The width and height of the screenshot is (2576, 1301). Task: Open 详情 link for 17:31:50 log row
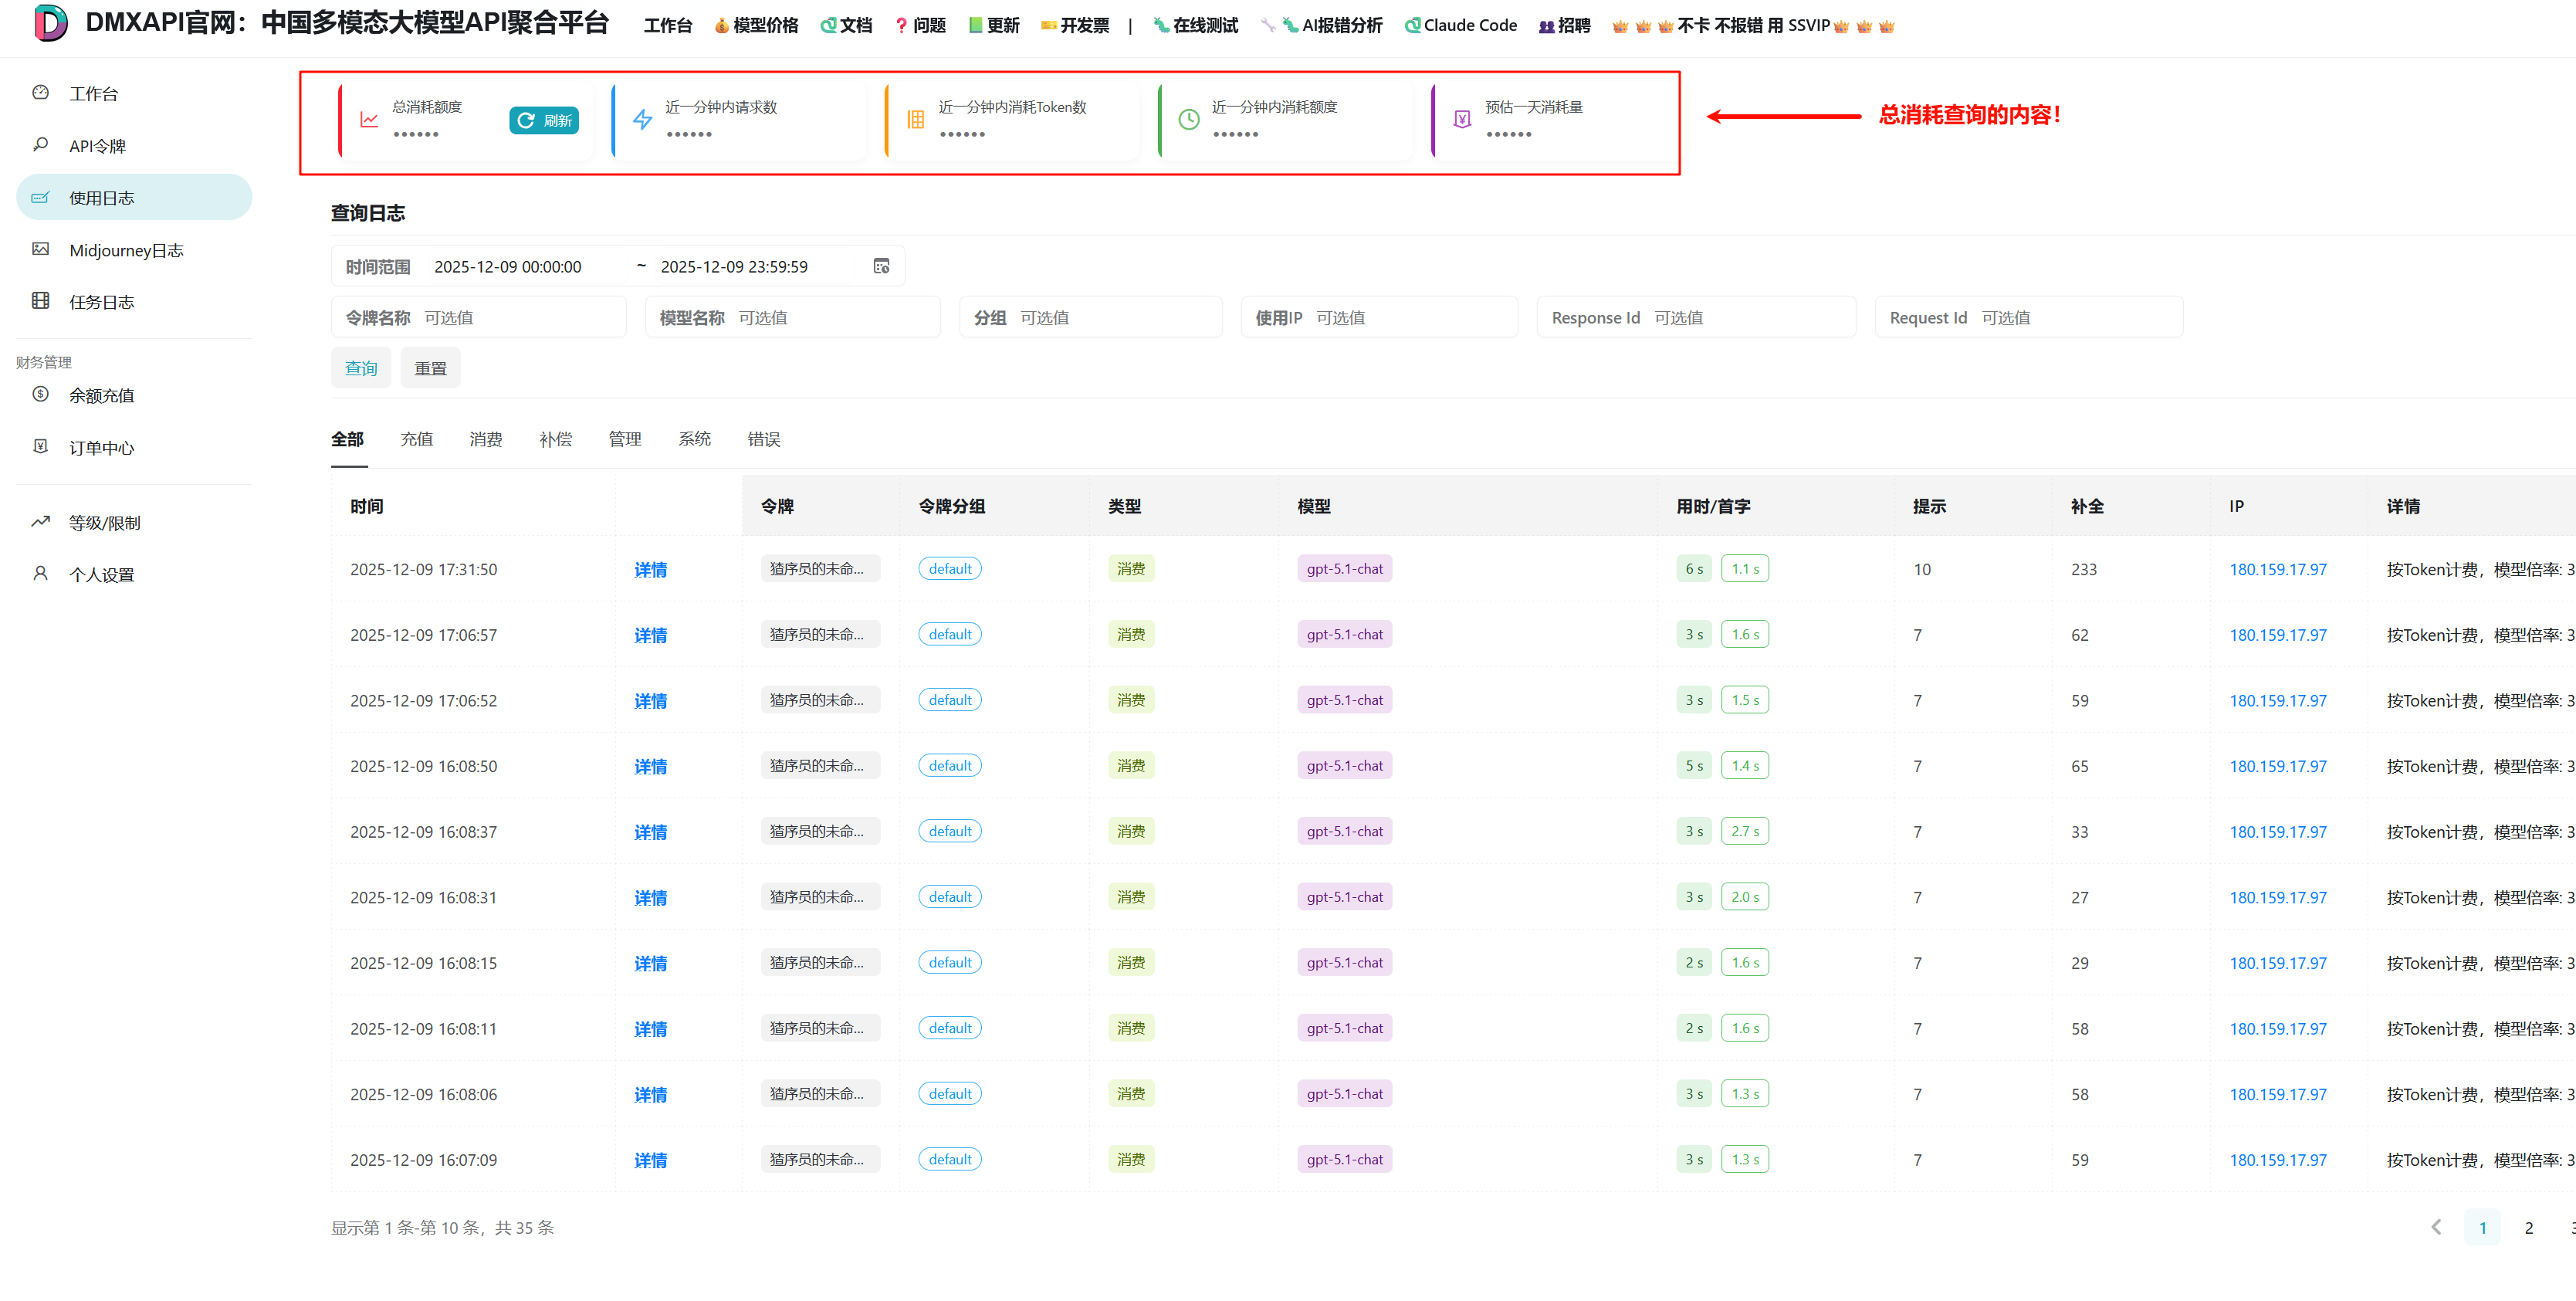(x=650, y=569)
